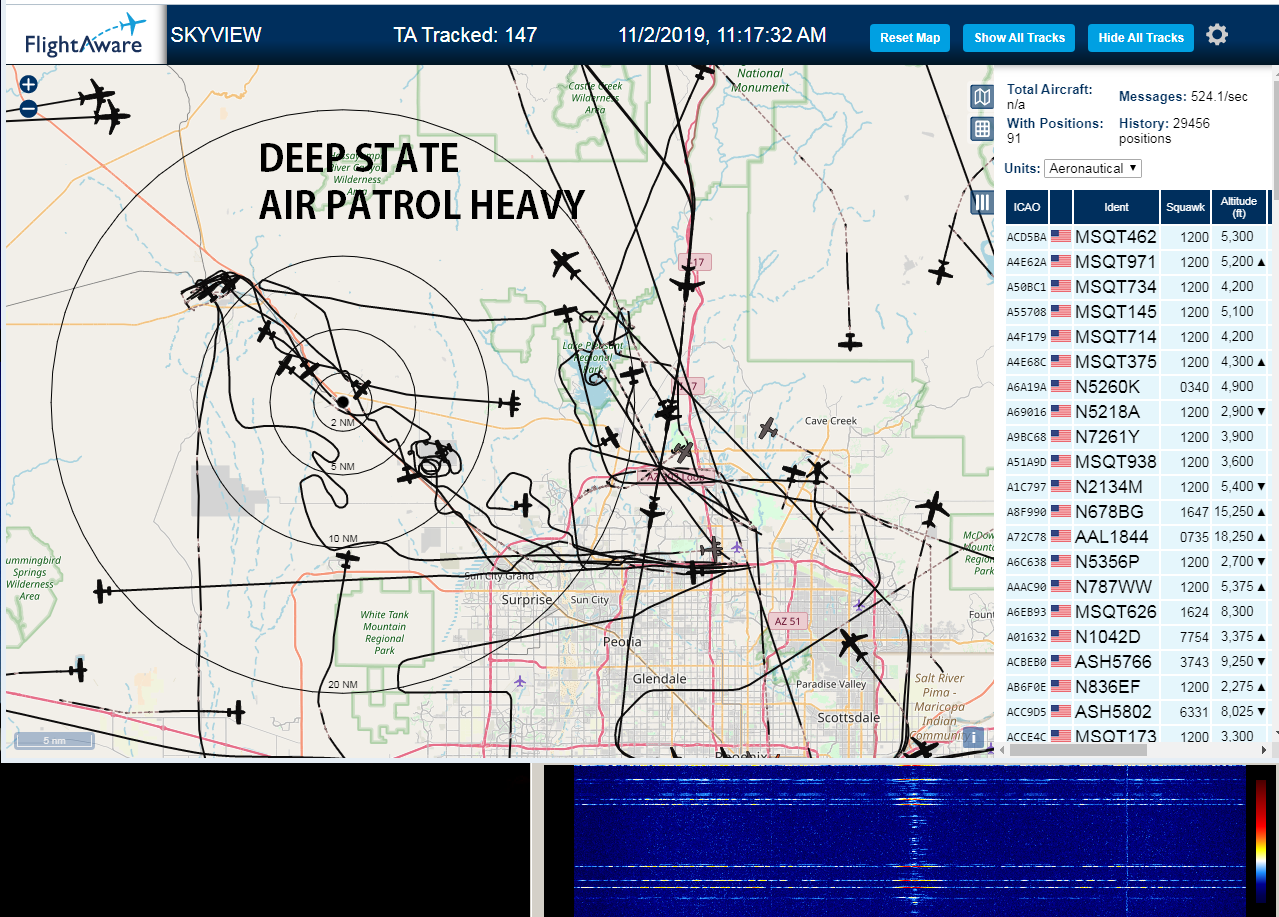Select aircraft MSQT714 row
The width and height of the screenshot is (1279, 917).
click(1137, 337)
